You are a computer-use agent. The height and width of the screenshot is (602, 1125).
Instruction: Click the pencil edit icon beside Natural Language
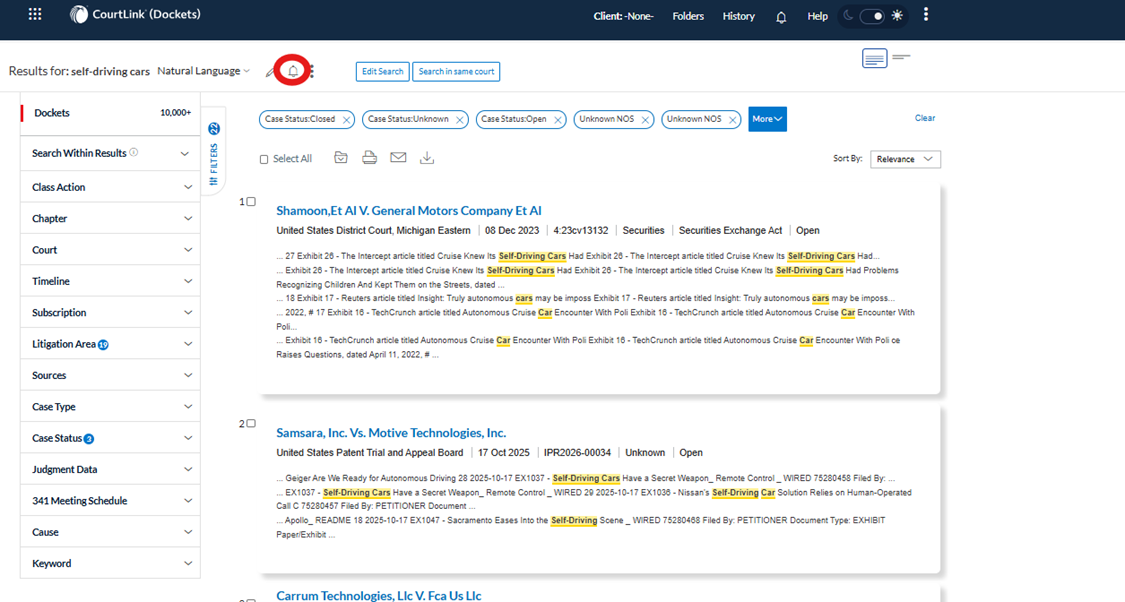tap(270, 72)
